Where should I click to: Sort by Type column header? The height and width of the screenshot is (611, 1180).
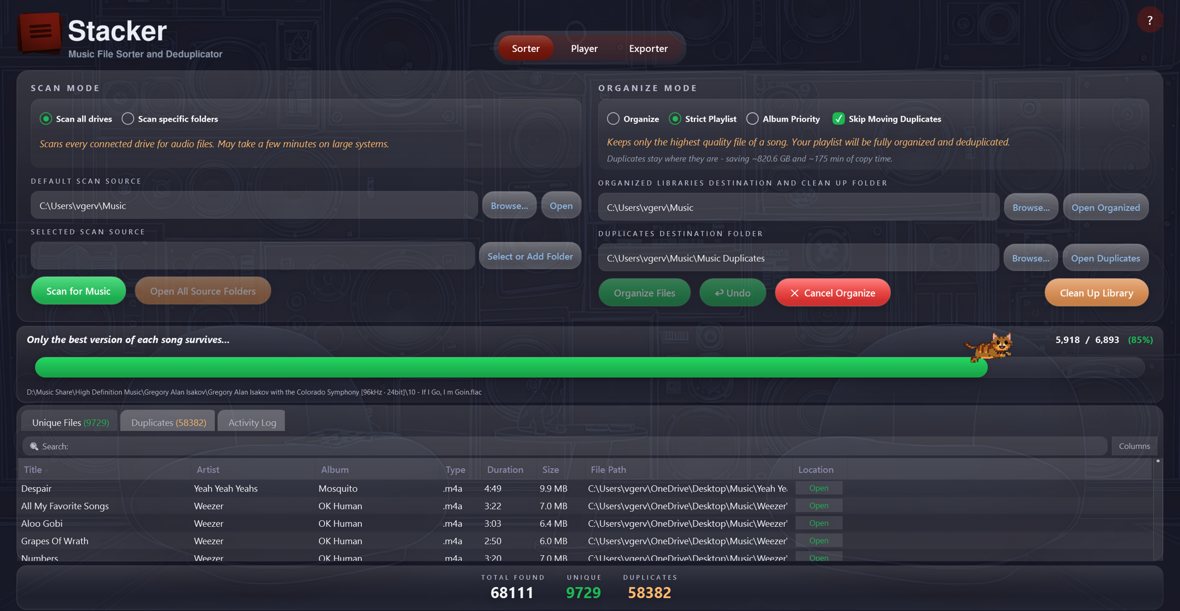(455, 470)
